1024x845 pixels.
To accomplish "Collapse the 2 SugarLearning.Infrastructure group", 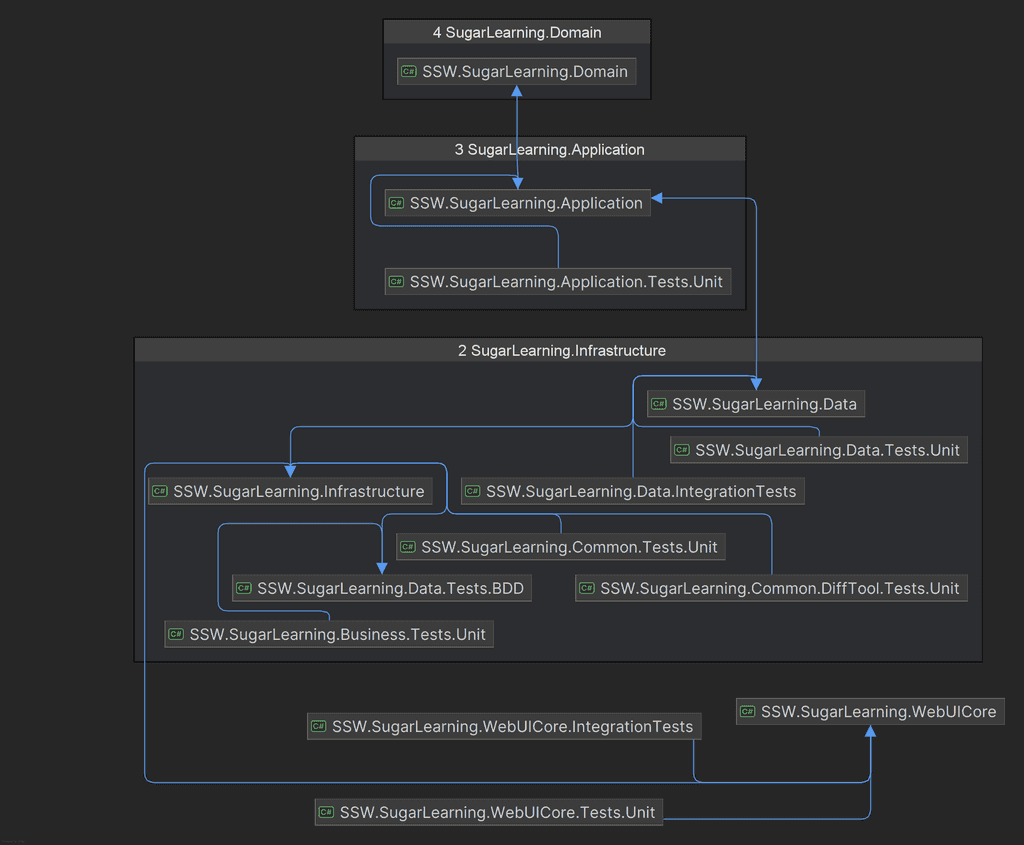I will pyautogui.click(x=561, y=350).
